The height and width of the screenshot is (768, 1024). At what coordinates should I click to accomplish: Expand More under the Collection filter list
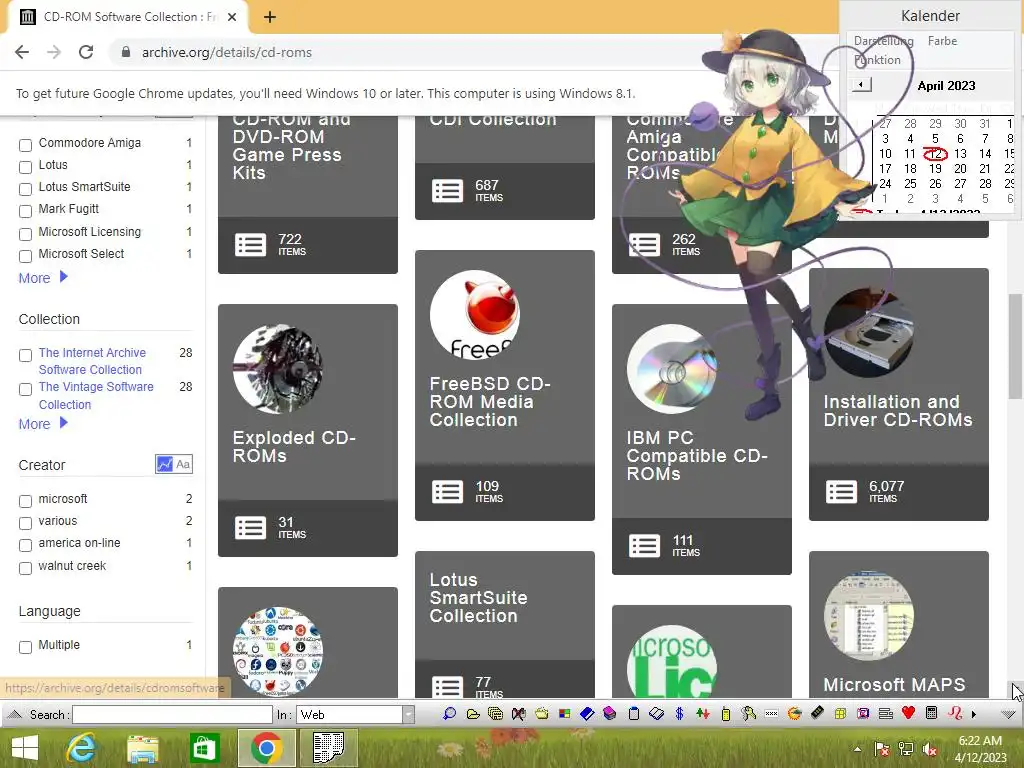click(x=43, y=424)
